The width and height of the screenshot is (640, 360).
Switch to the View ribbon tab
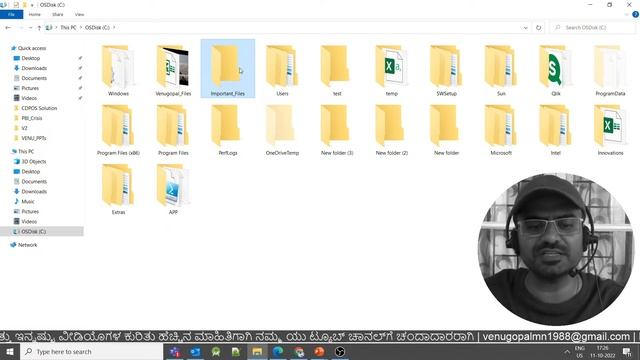(x=79, y=14)
